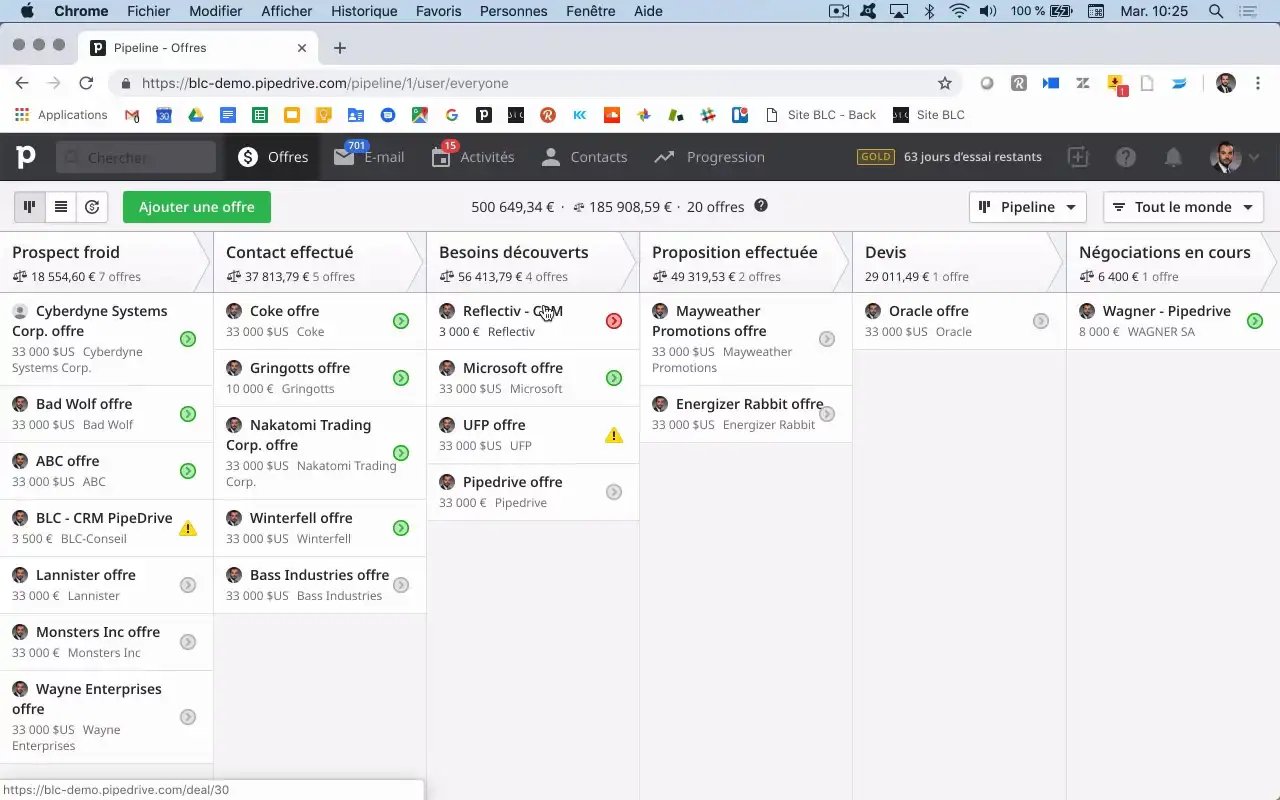Open the help question mark in navbar
This screenshot has width=1280, height=800.
[1126, 157]
